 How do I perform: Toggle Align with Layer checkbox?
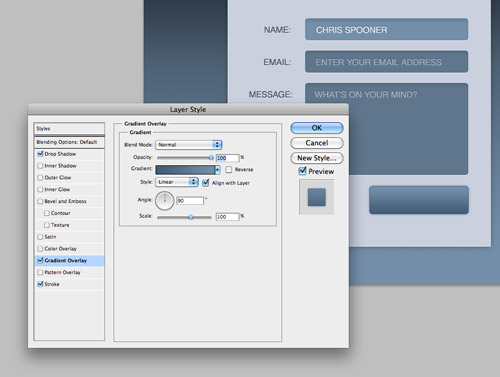click(206, 183)
